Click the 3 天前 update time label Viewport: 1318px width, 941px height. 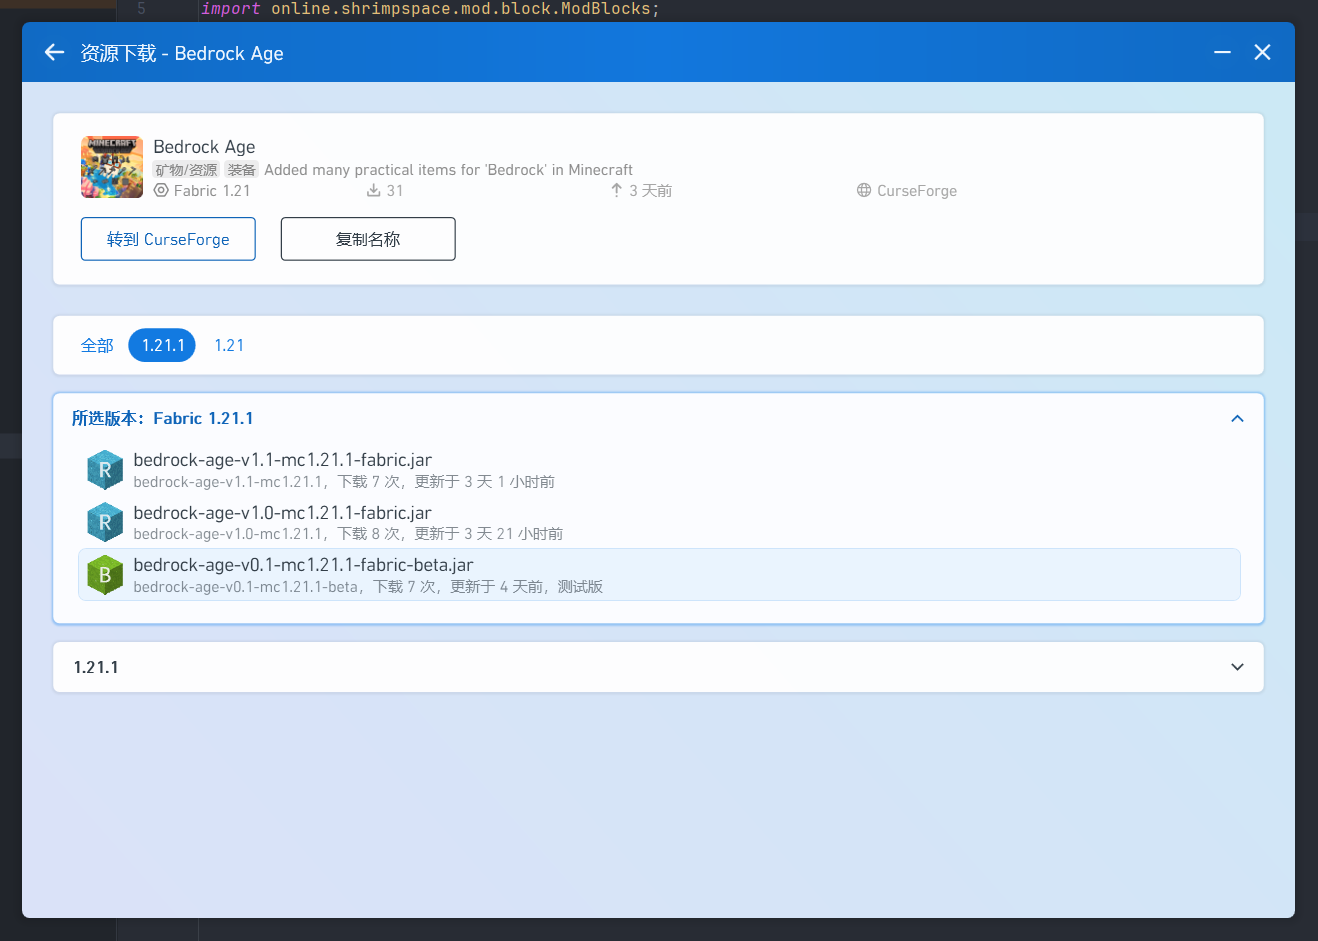[650, 190]
